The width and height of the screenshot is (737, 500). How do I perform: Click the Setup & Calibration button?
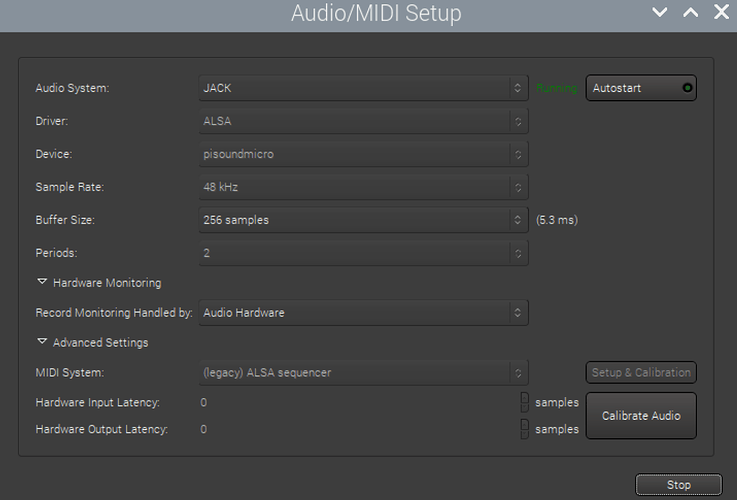(641, 373)
